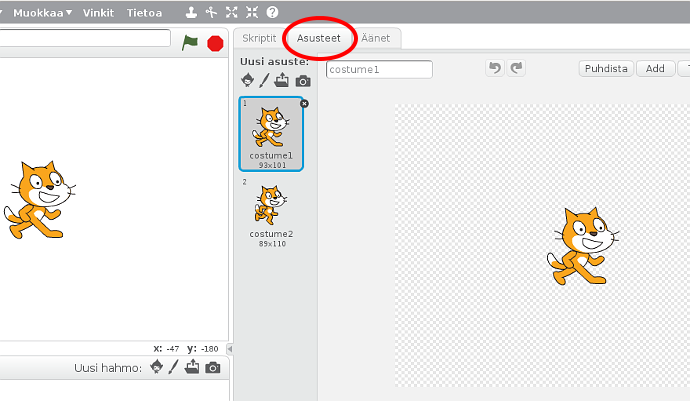The height and width of the screenshot is (401, 690).
Task: Click the project title field
Action: [x=85, y=38]
